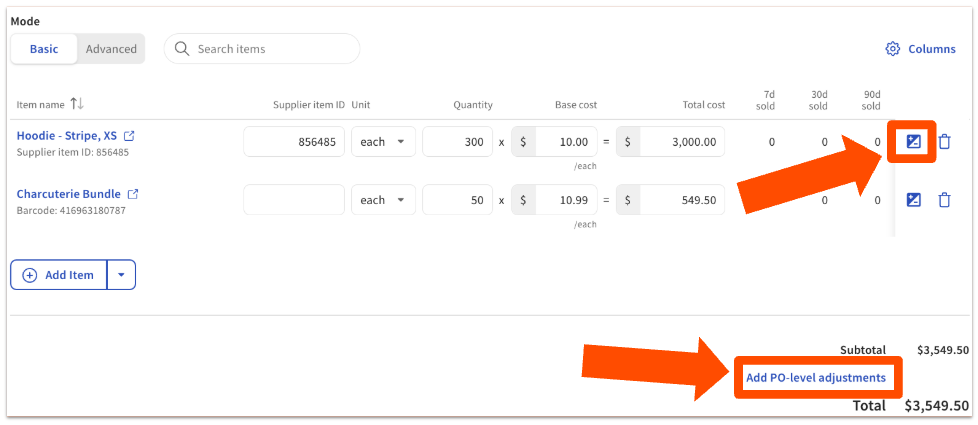The image size is (978, 425).
Task: Open the Hoodie - Stripe, XS item link
Action: [67, 136]
